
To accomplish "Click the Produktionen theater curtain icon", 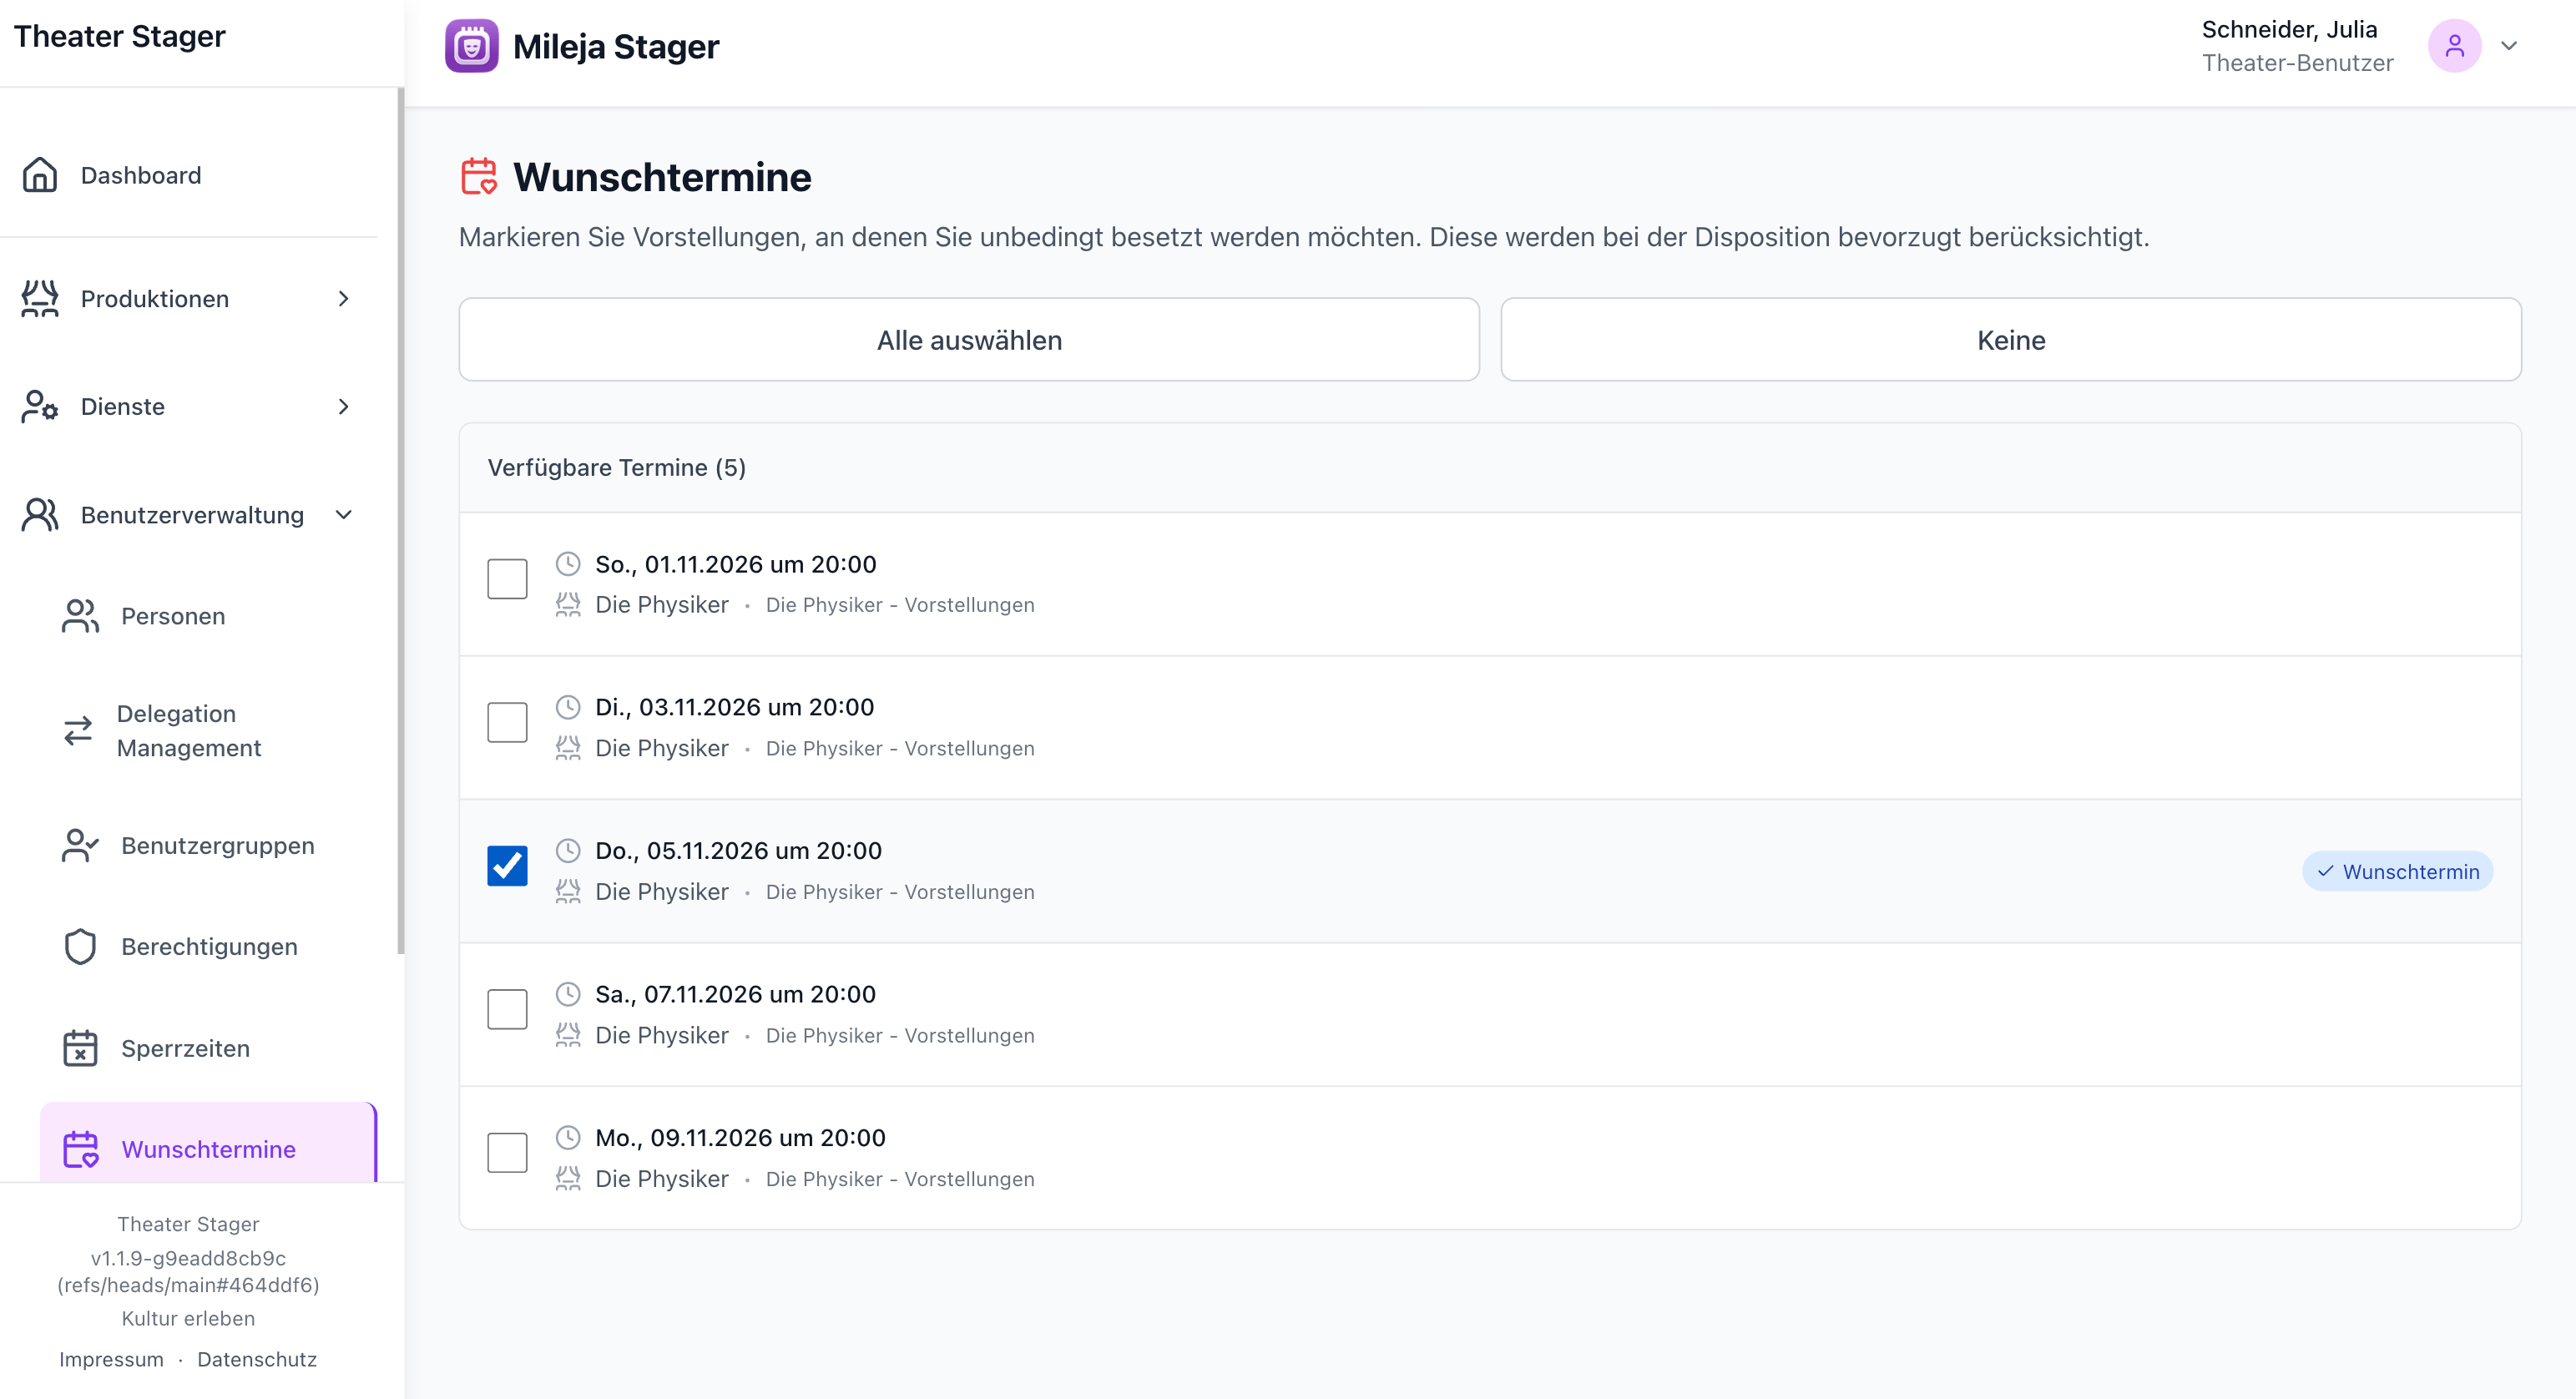I will (x=40, y=299).
